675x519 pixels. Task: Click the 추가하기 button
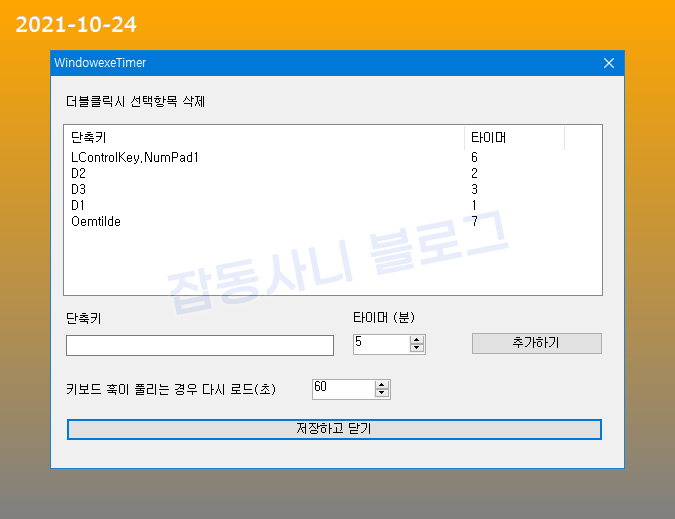[x=537, y=343]
